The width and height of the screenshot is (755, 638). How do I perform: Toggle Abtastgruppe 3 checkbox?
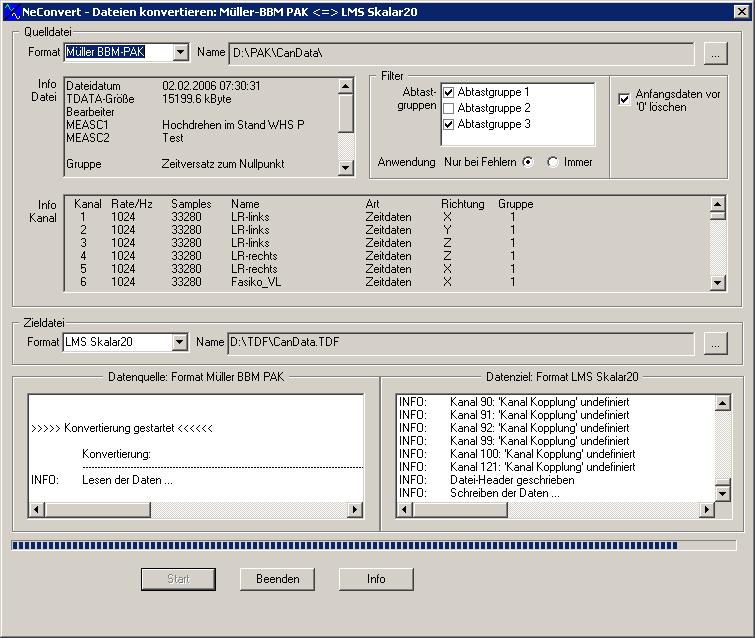tap(449, 124)
